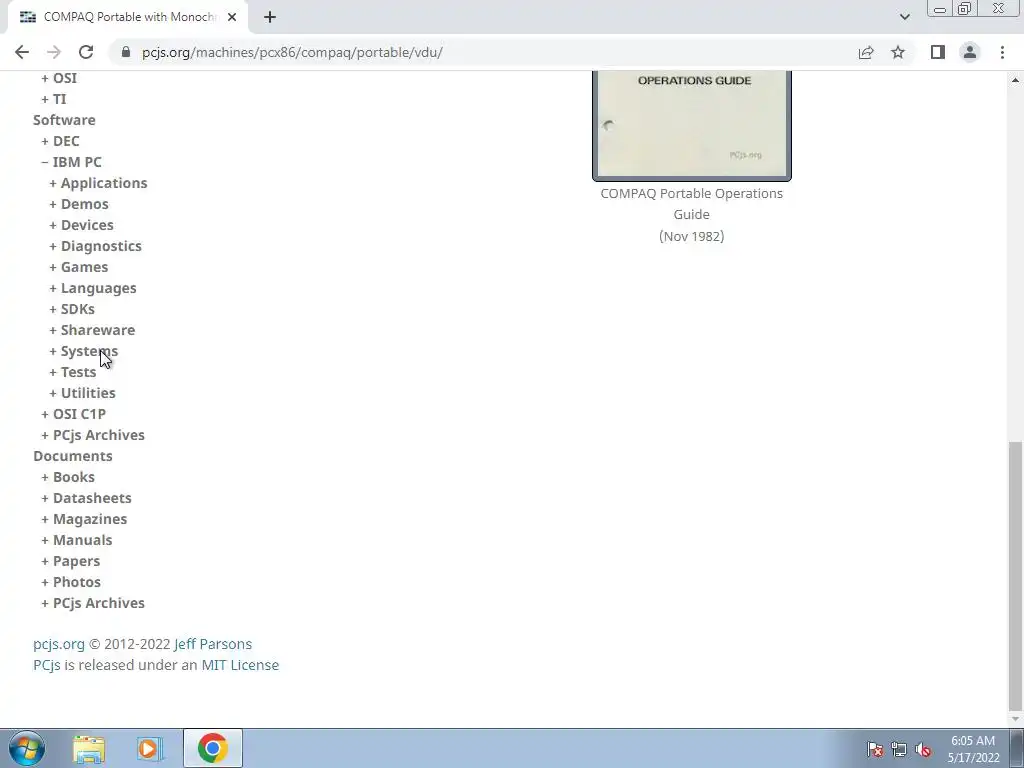Click the Software heading

click(x=64, y=120)
